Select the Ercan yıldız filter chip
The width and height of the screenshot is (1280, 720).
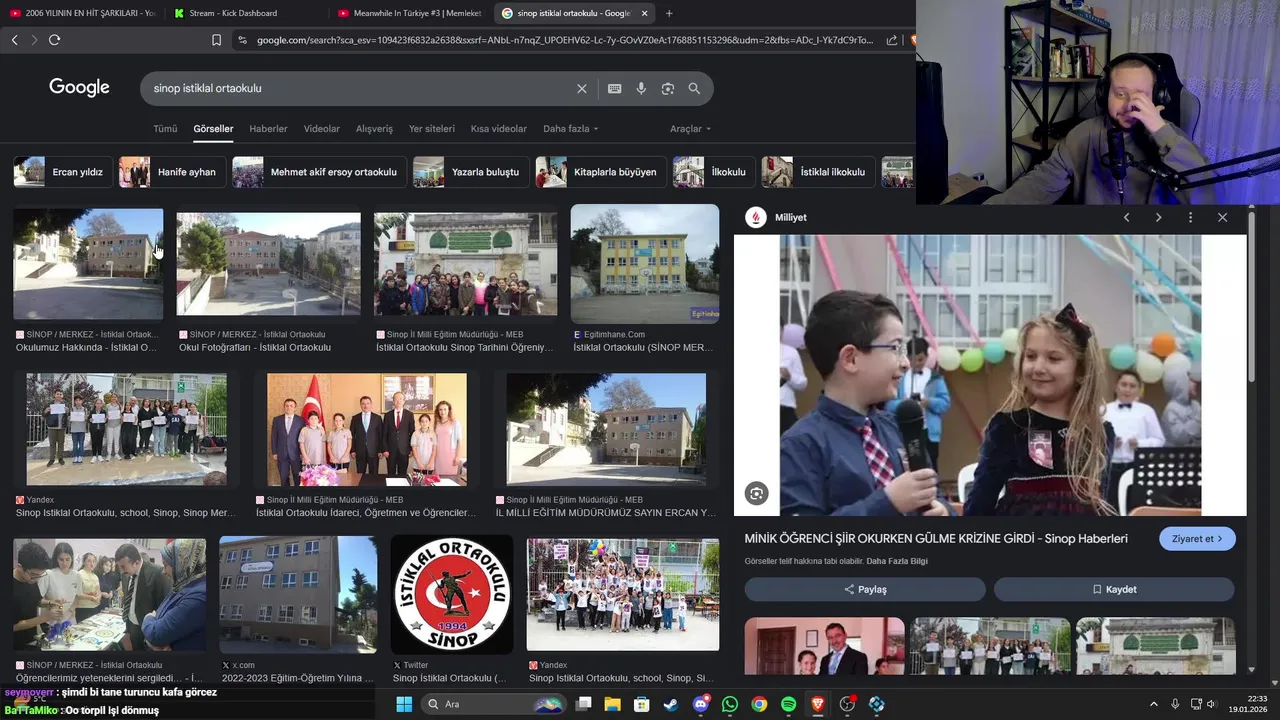click(x=61, y=172)
